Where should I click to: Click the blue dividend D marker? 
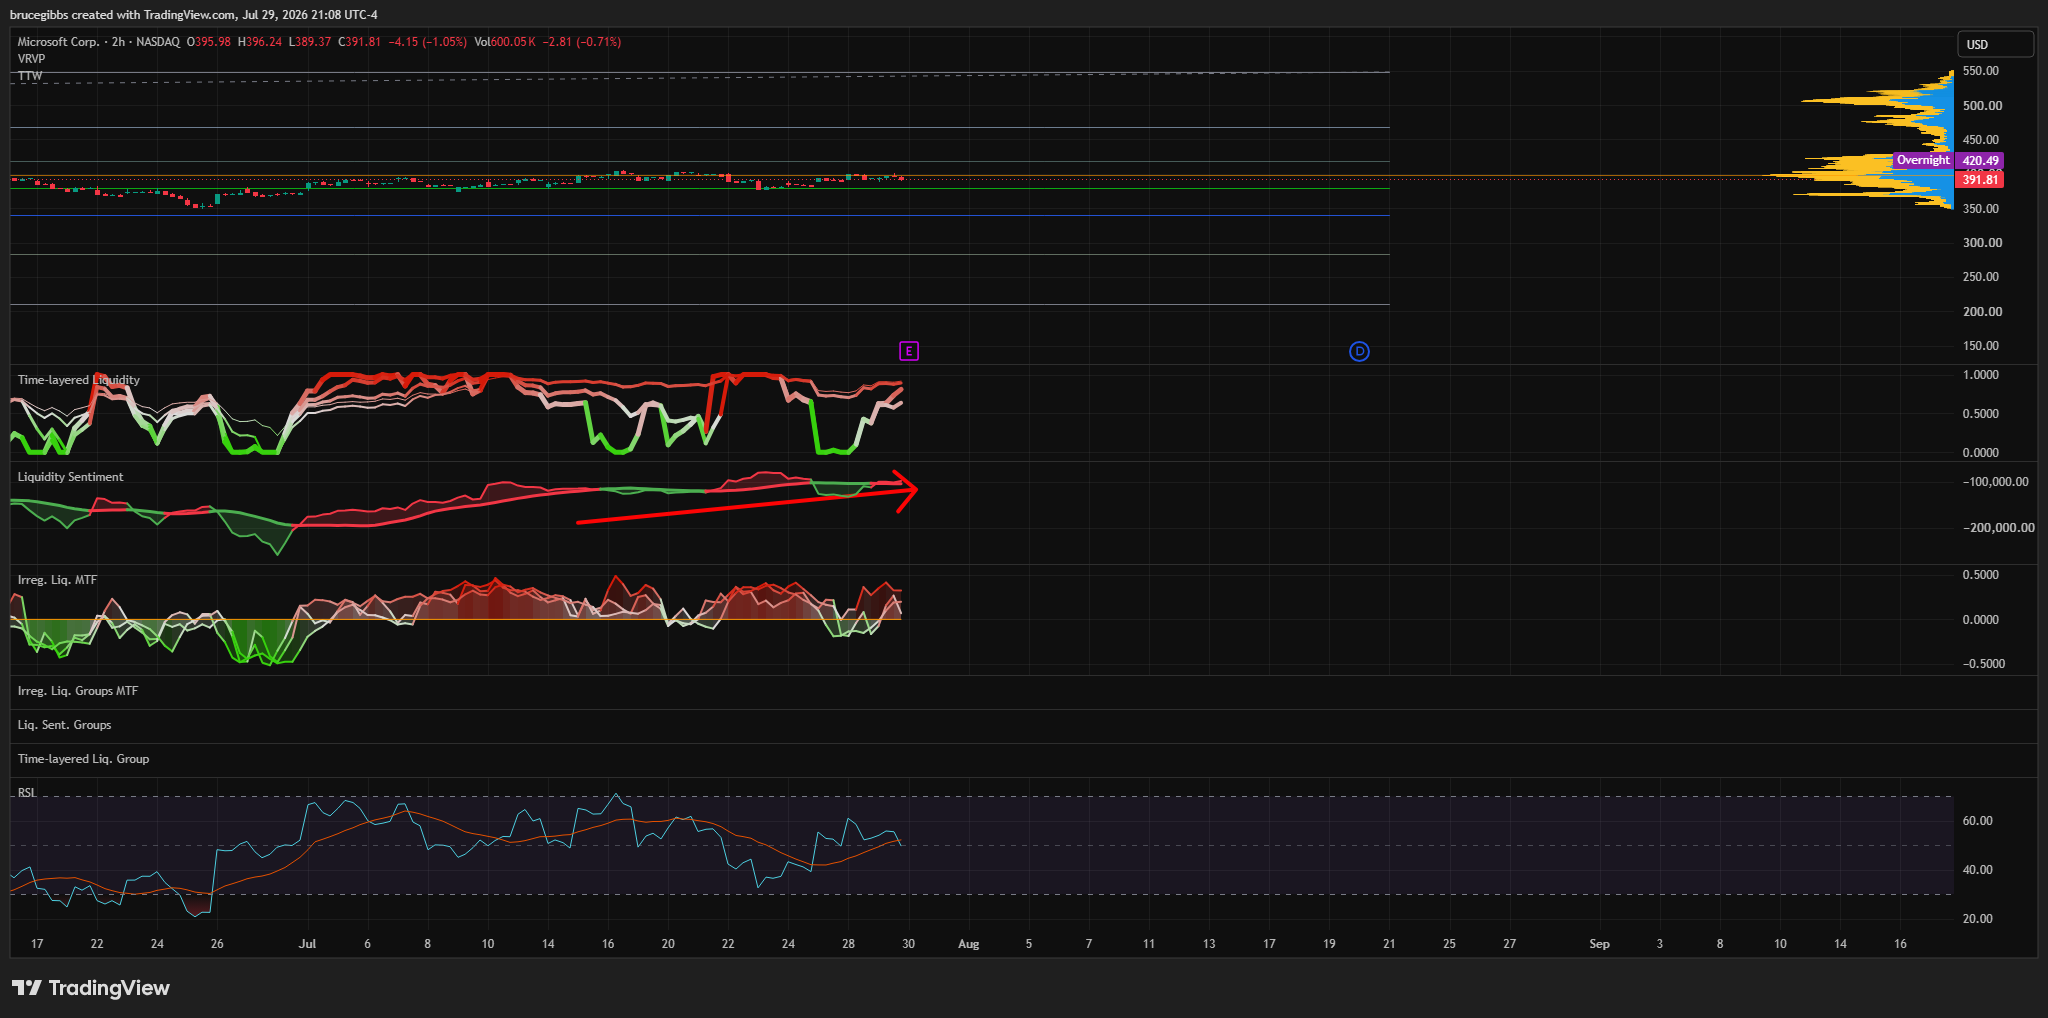tap(1359, 351)
